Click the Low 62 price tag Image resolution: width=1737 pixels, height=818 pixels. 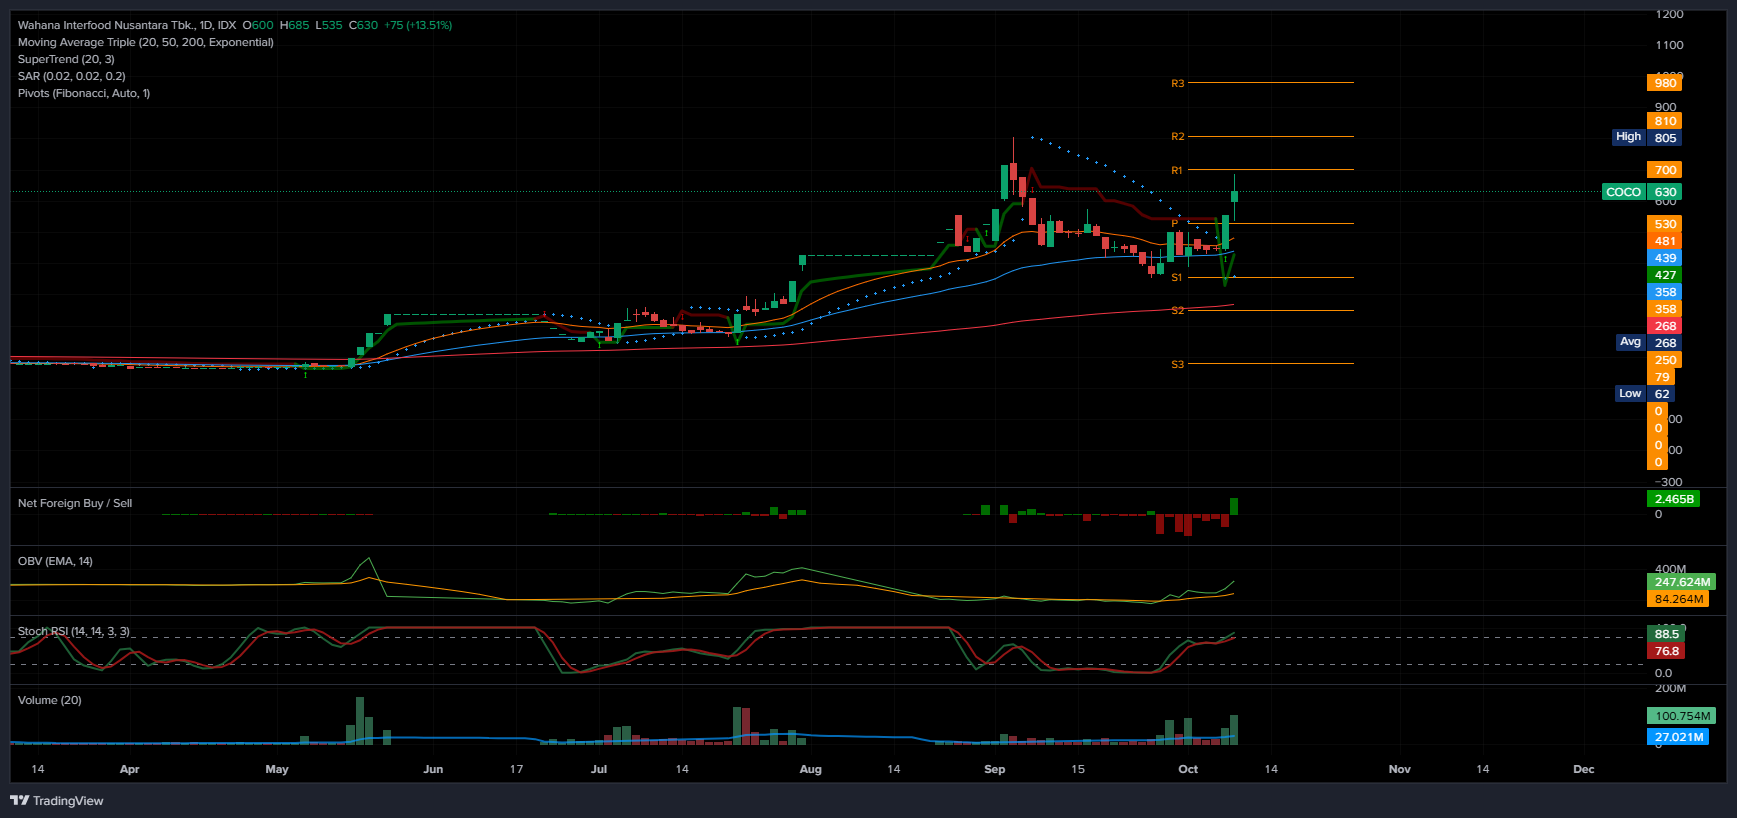pyautogui.click(x=1645, y=393)
